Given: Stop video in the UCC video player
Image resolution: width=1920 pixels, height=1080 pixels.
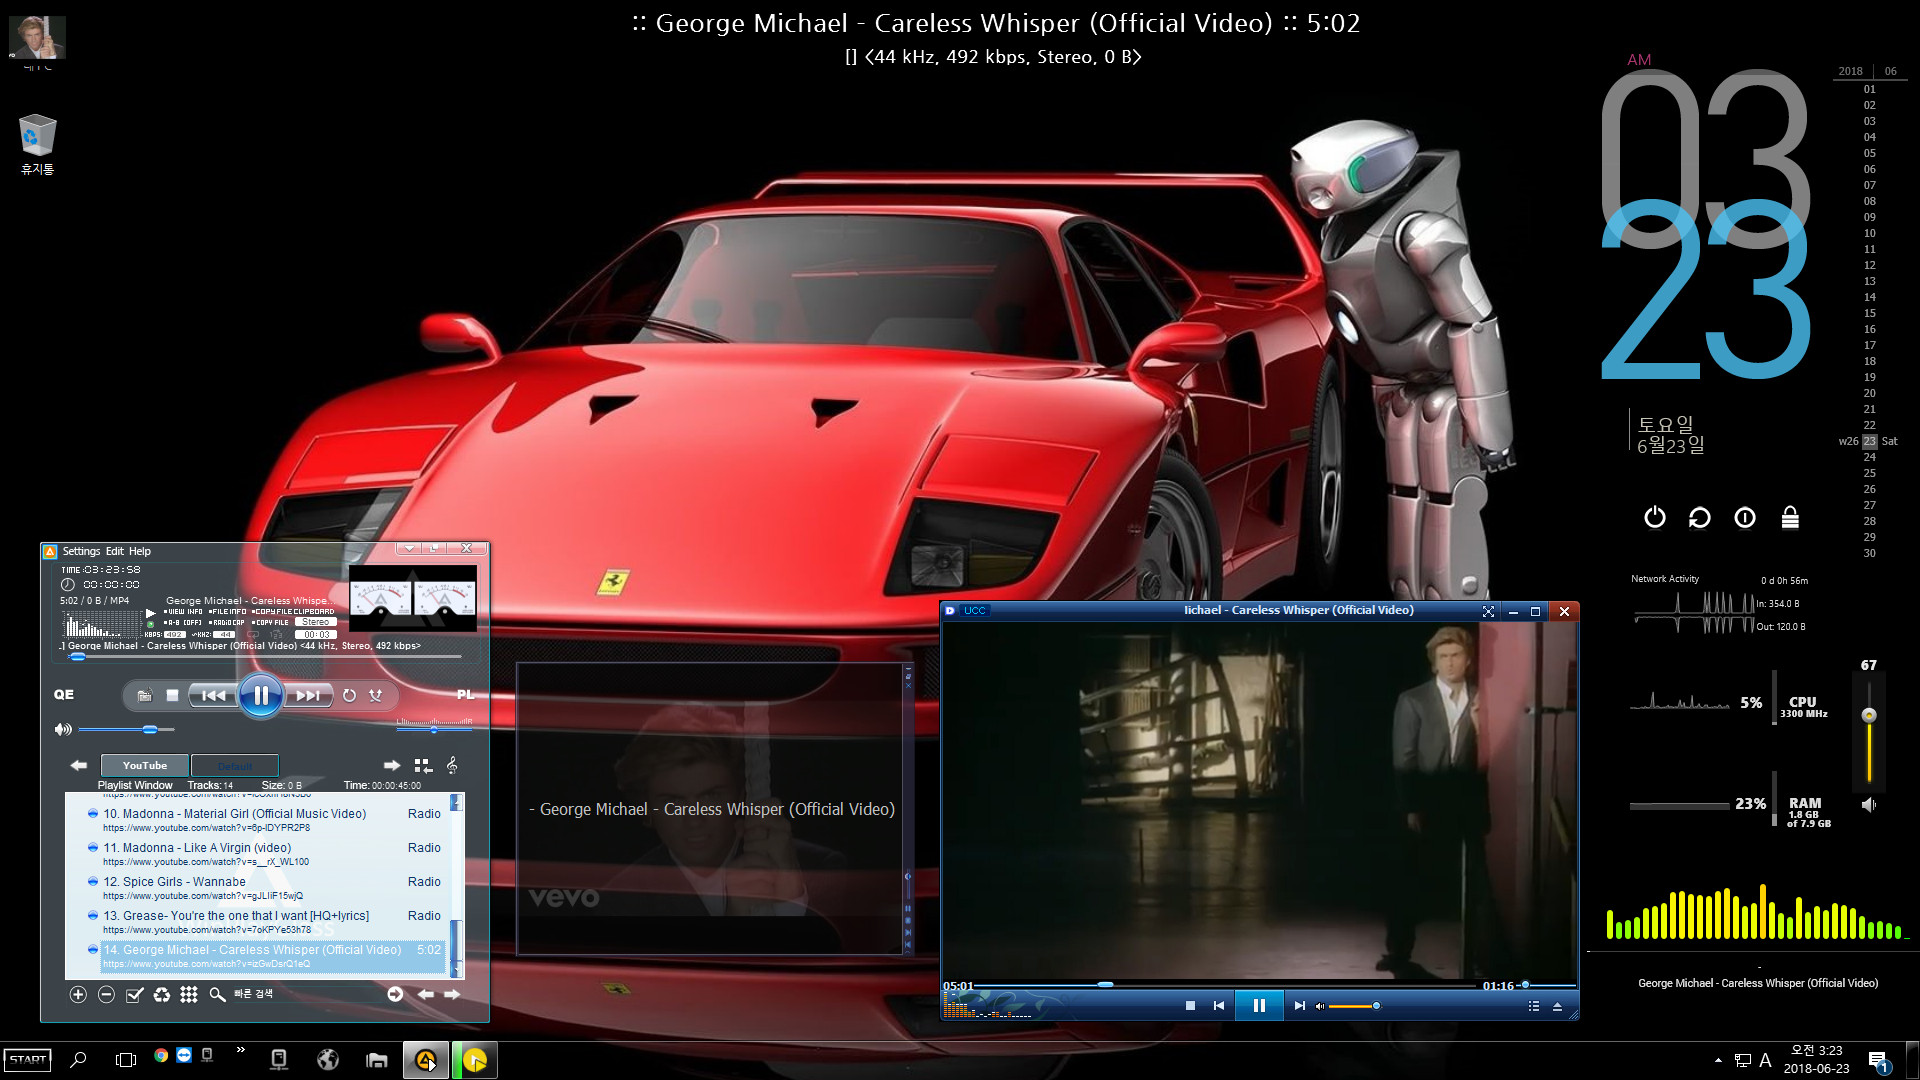Looking at the screenshot, I should pos(1190,1006).
